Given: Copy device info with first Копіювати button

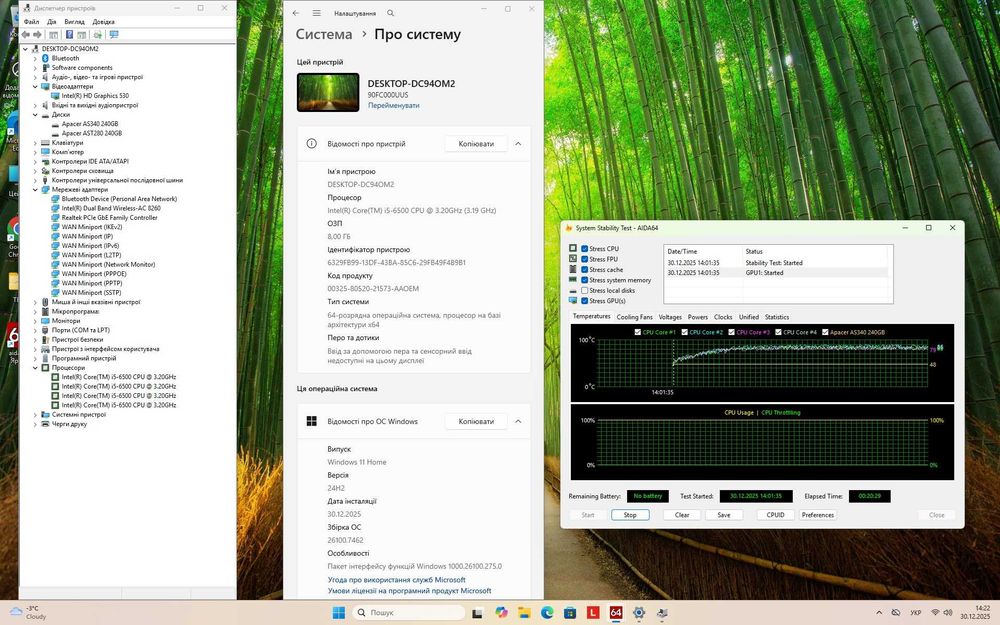Looking at the screenshot, I should pyautogui.click(x=476, y=143).
